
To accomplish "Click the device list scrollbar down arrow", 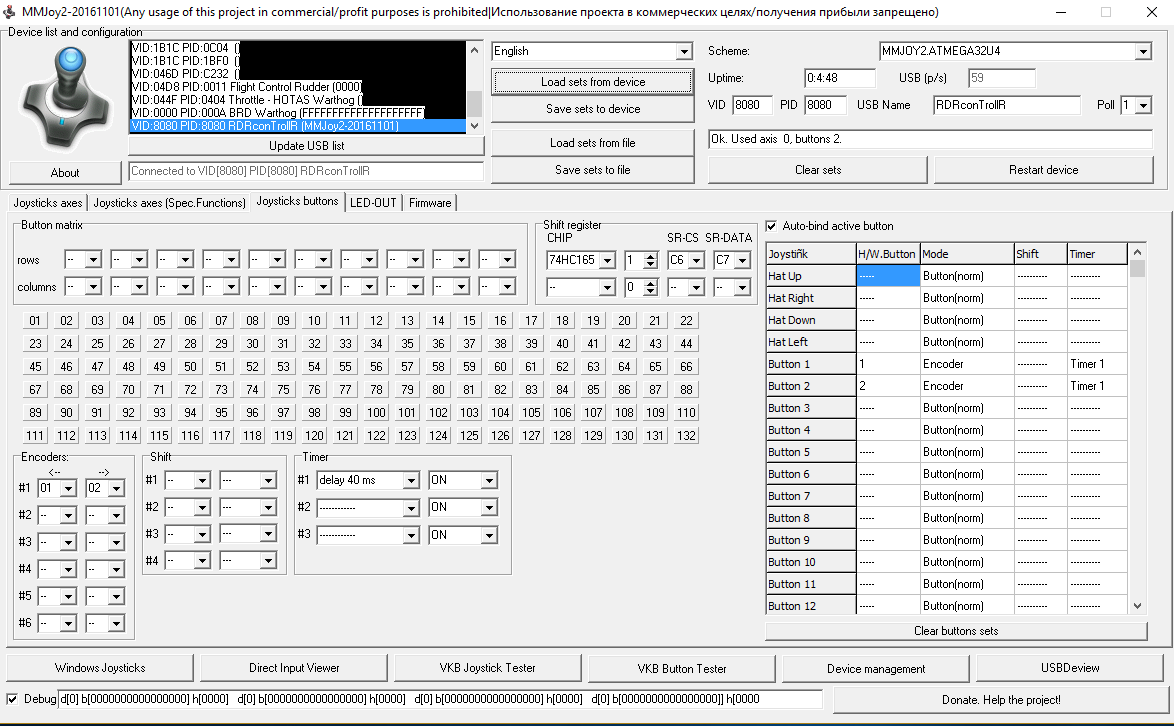I will coord(474,126).
